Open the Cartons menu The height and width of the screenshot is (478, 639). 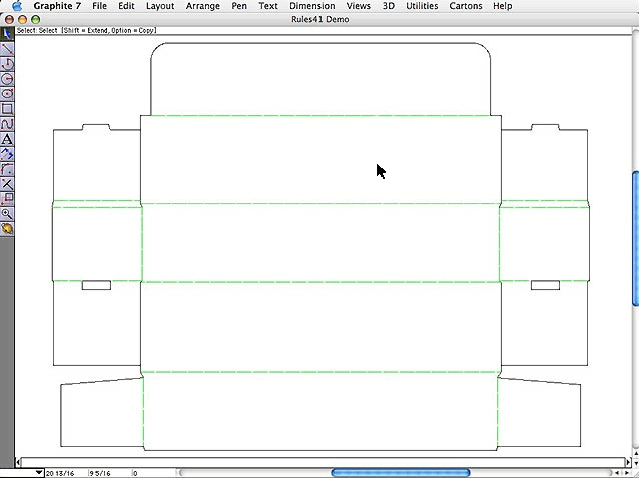point(465,6)
